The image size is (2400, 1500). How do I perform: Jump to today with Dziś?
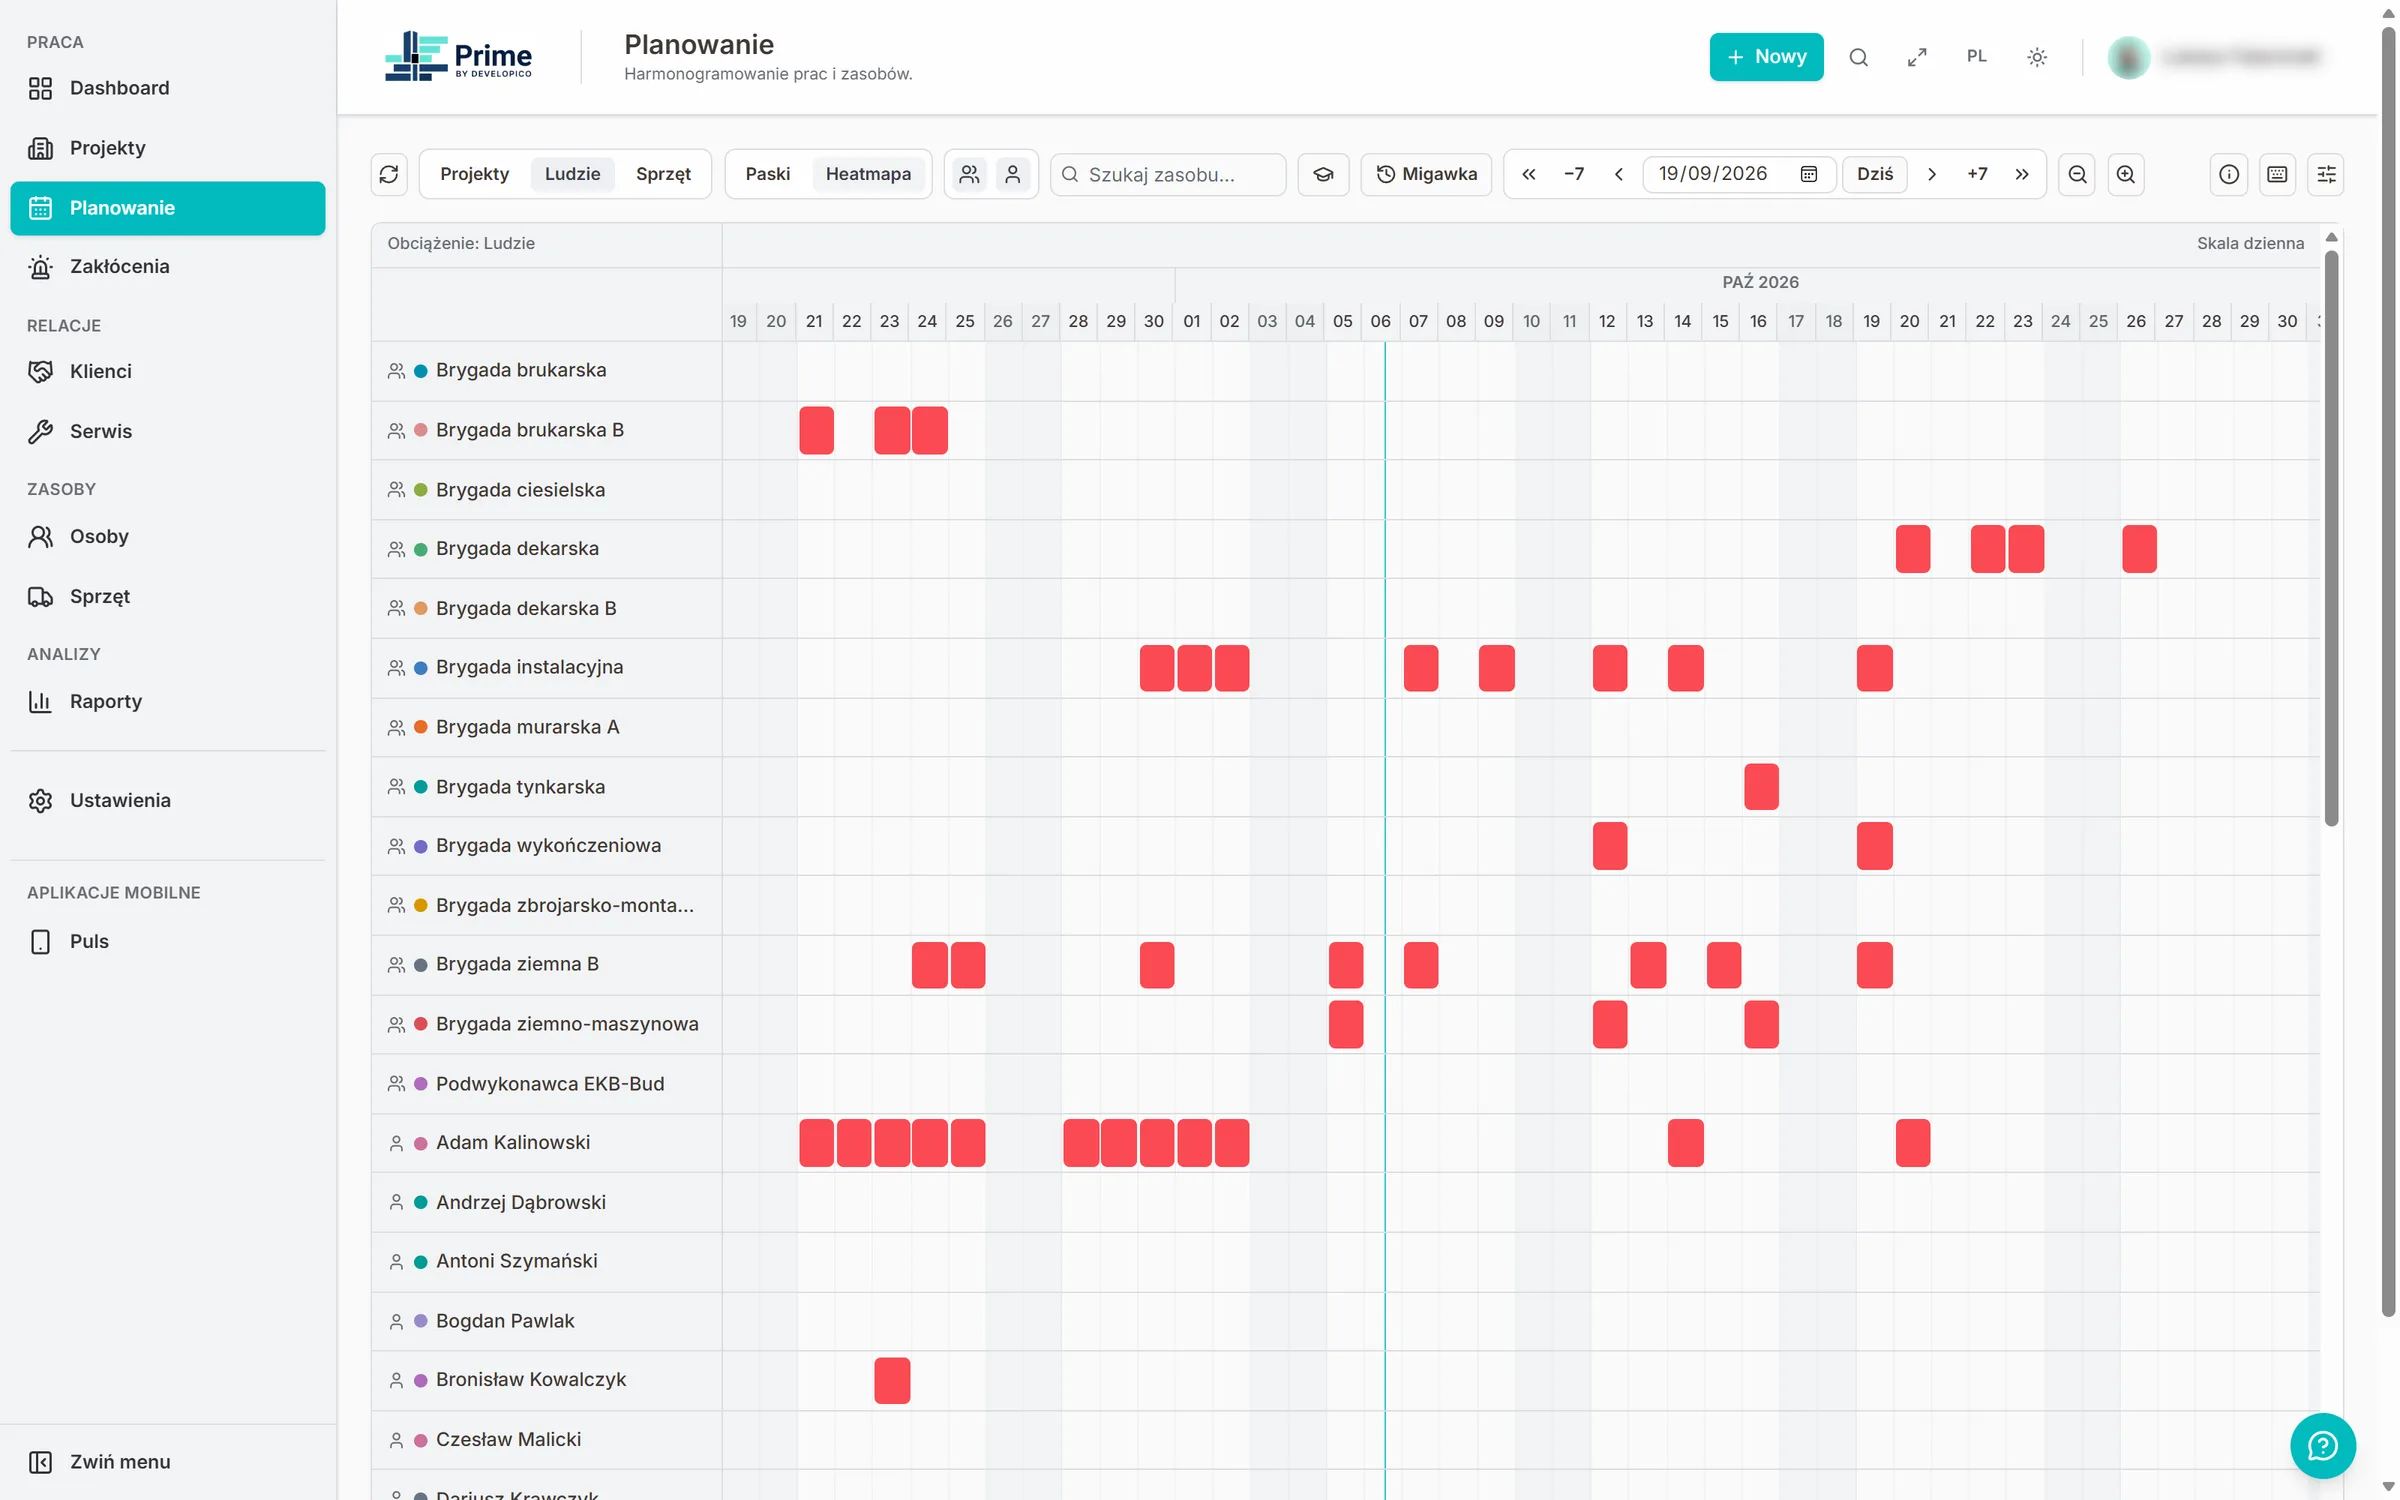coord(1875,174)
